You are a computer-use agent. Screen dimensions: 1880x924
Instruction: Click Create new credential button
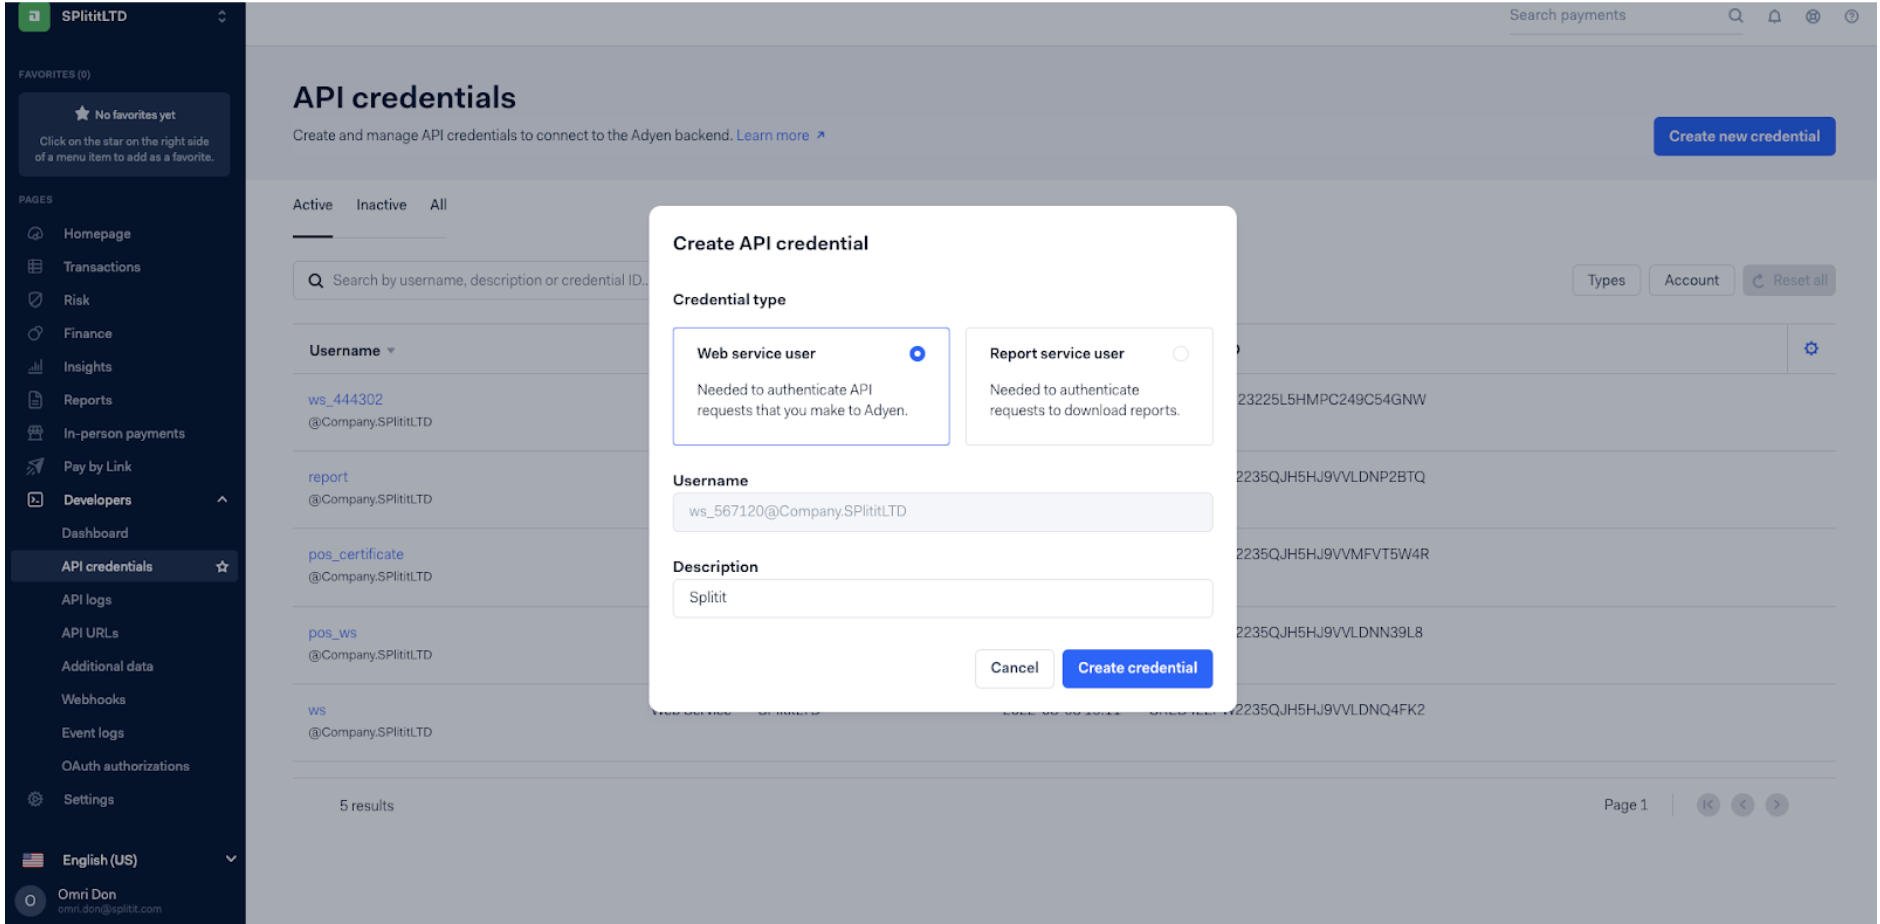1744,136
